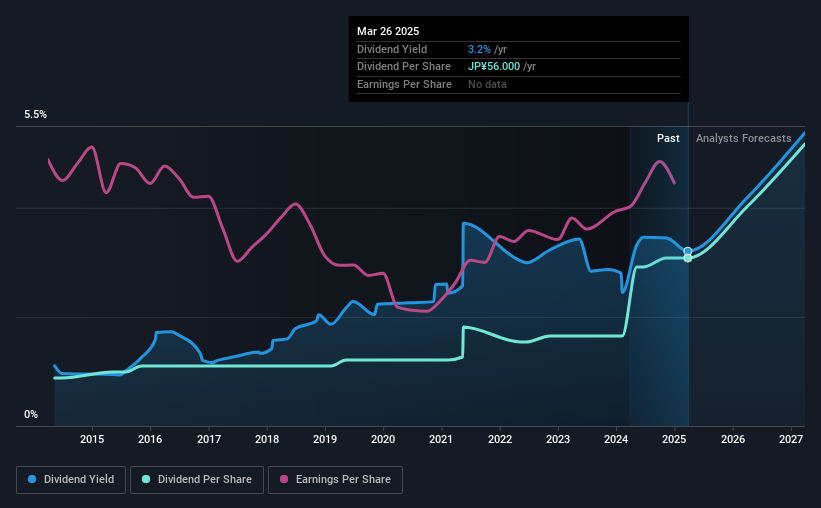The image size is (821, 508).
Task: Click the 2027 x-axis label
Action: (791, 439)
